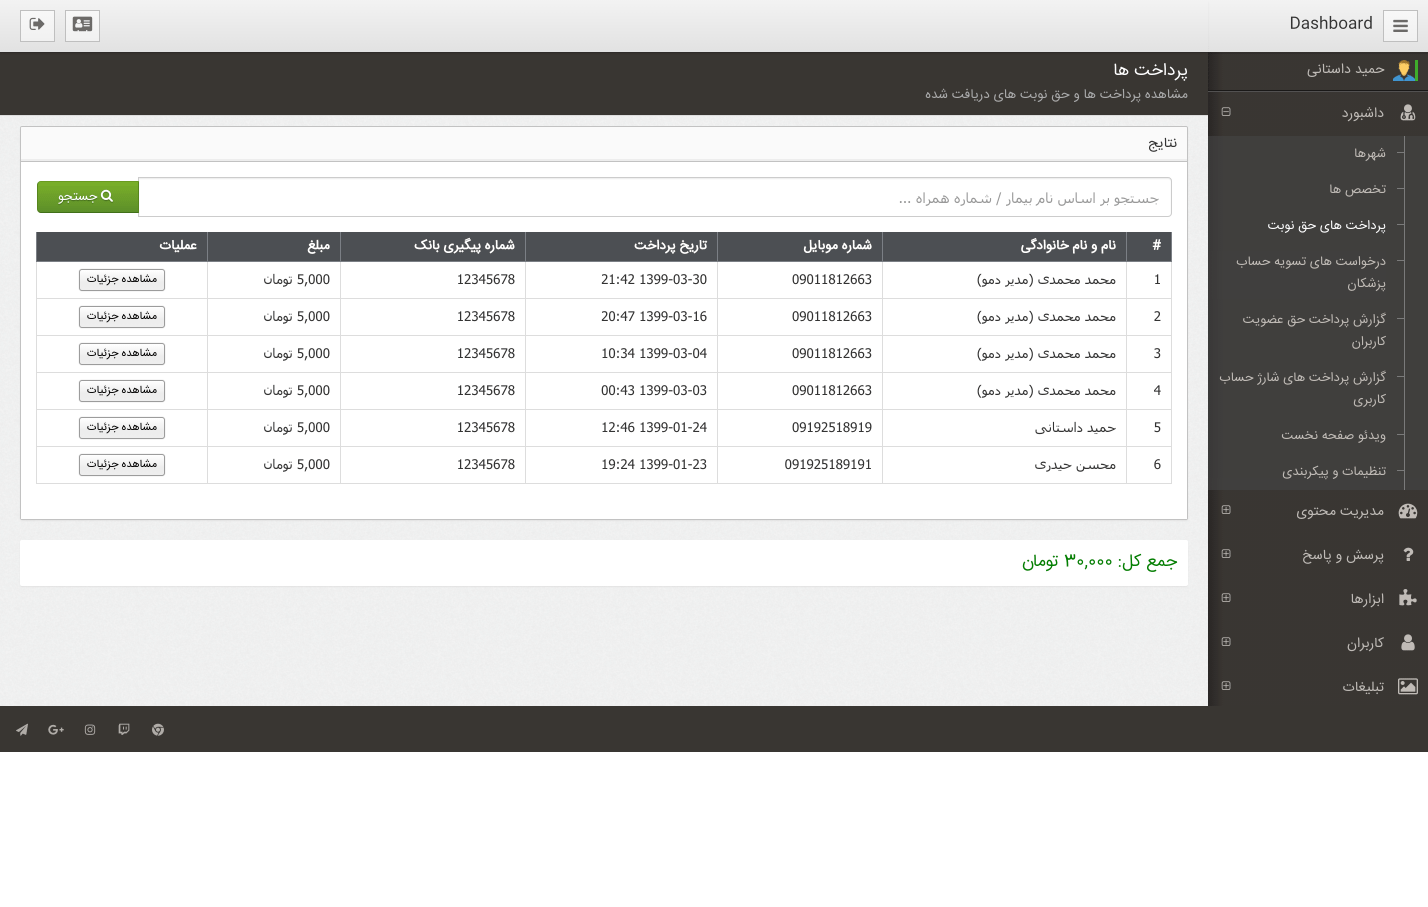Expand the تبلیغات sidebar section

(1226, 686)
